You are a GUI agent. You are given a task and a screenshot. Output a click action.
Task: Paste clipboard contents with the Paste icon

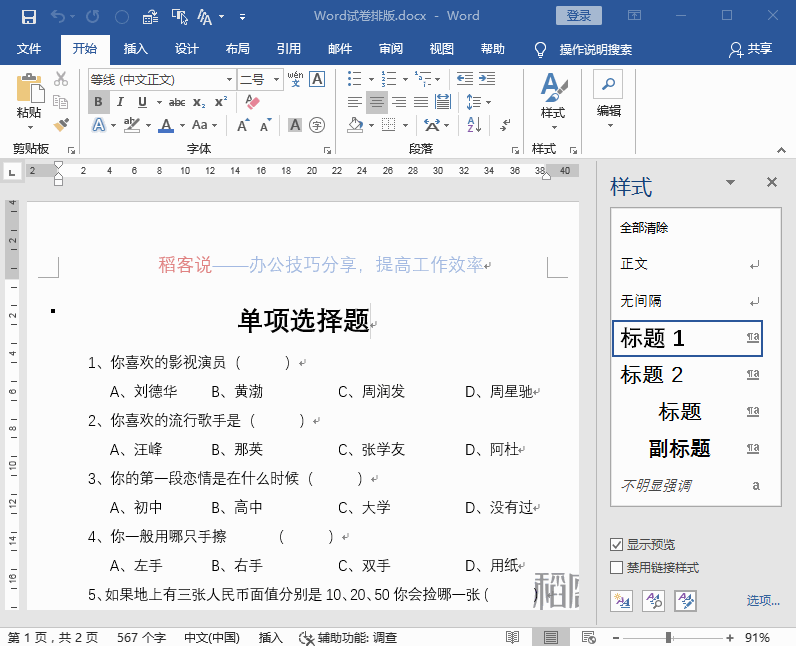[x=29, y=89]
